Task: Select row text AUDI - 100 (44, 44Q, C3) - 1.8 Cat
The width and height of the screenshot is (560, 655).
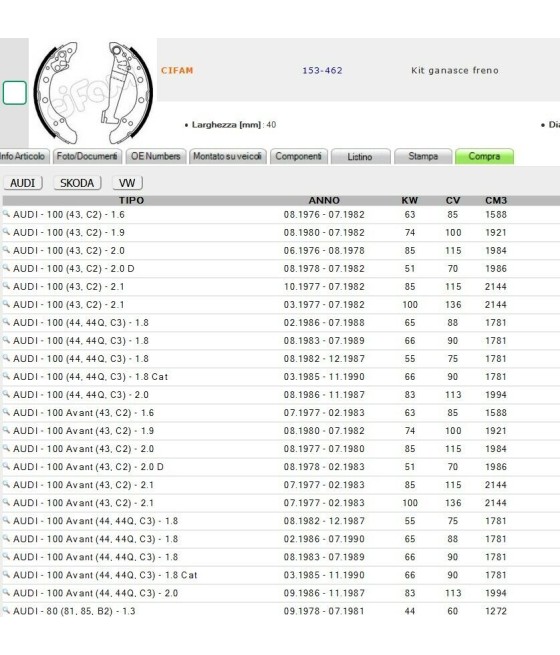Action: click(91, 377)
